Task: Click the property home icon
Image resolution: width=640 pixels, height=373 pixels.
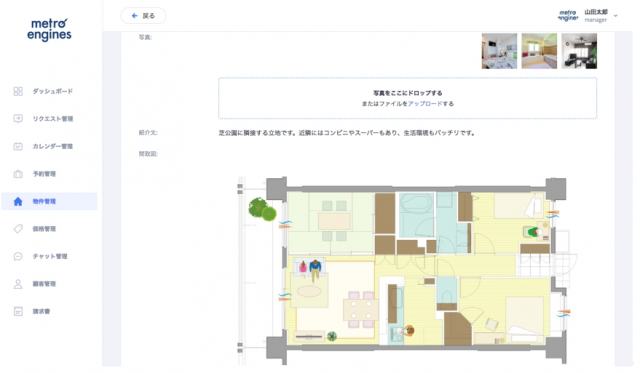Action: 18,201
